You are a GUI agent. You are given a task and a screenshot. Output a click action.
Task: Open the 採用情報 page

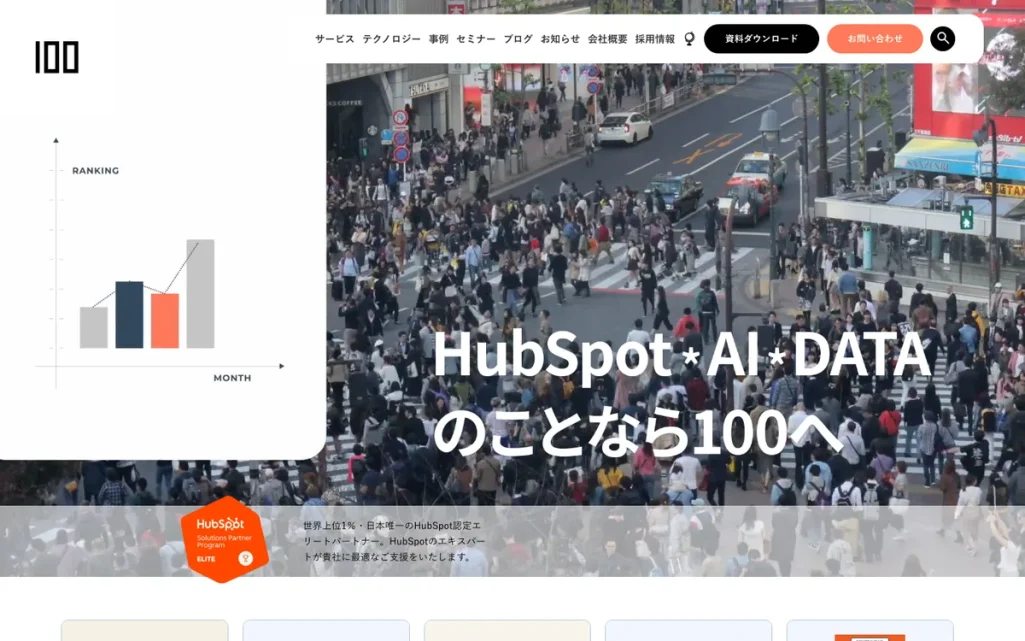pos(655,39)
